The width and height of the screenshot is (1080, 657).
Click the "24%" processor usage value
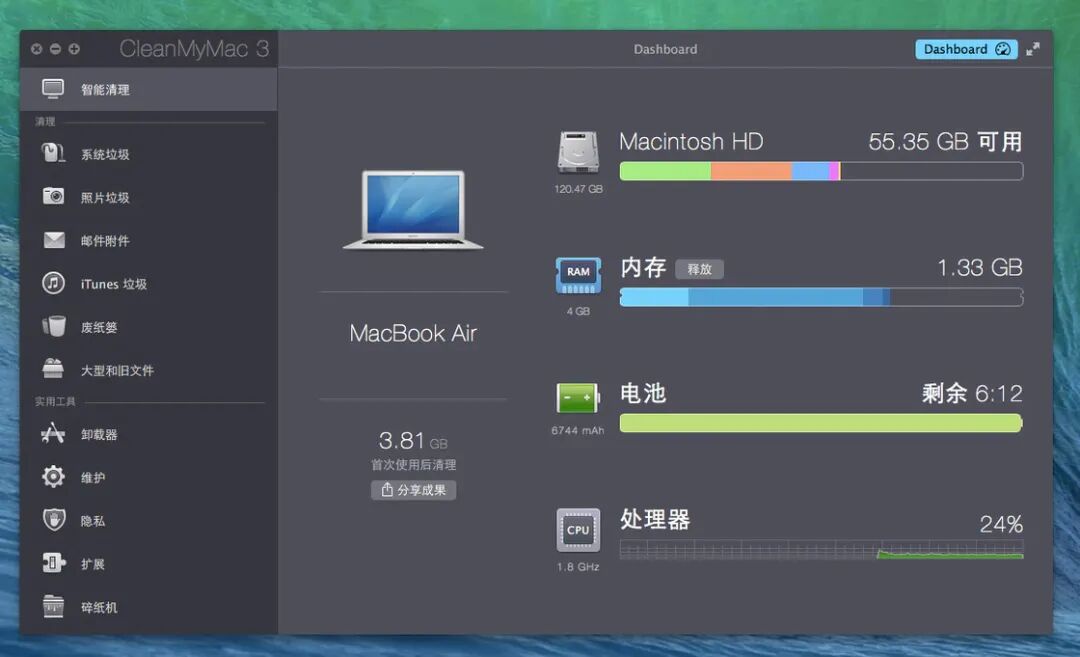point(1001,524)
